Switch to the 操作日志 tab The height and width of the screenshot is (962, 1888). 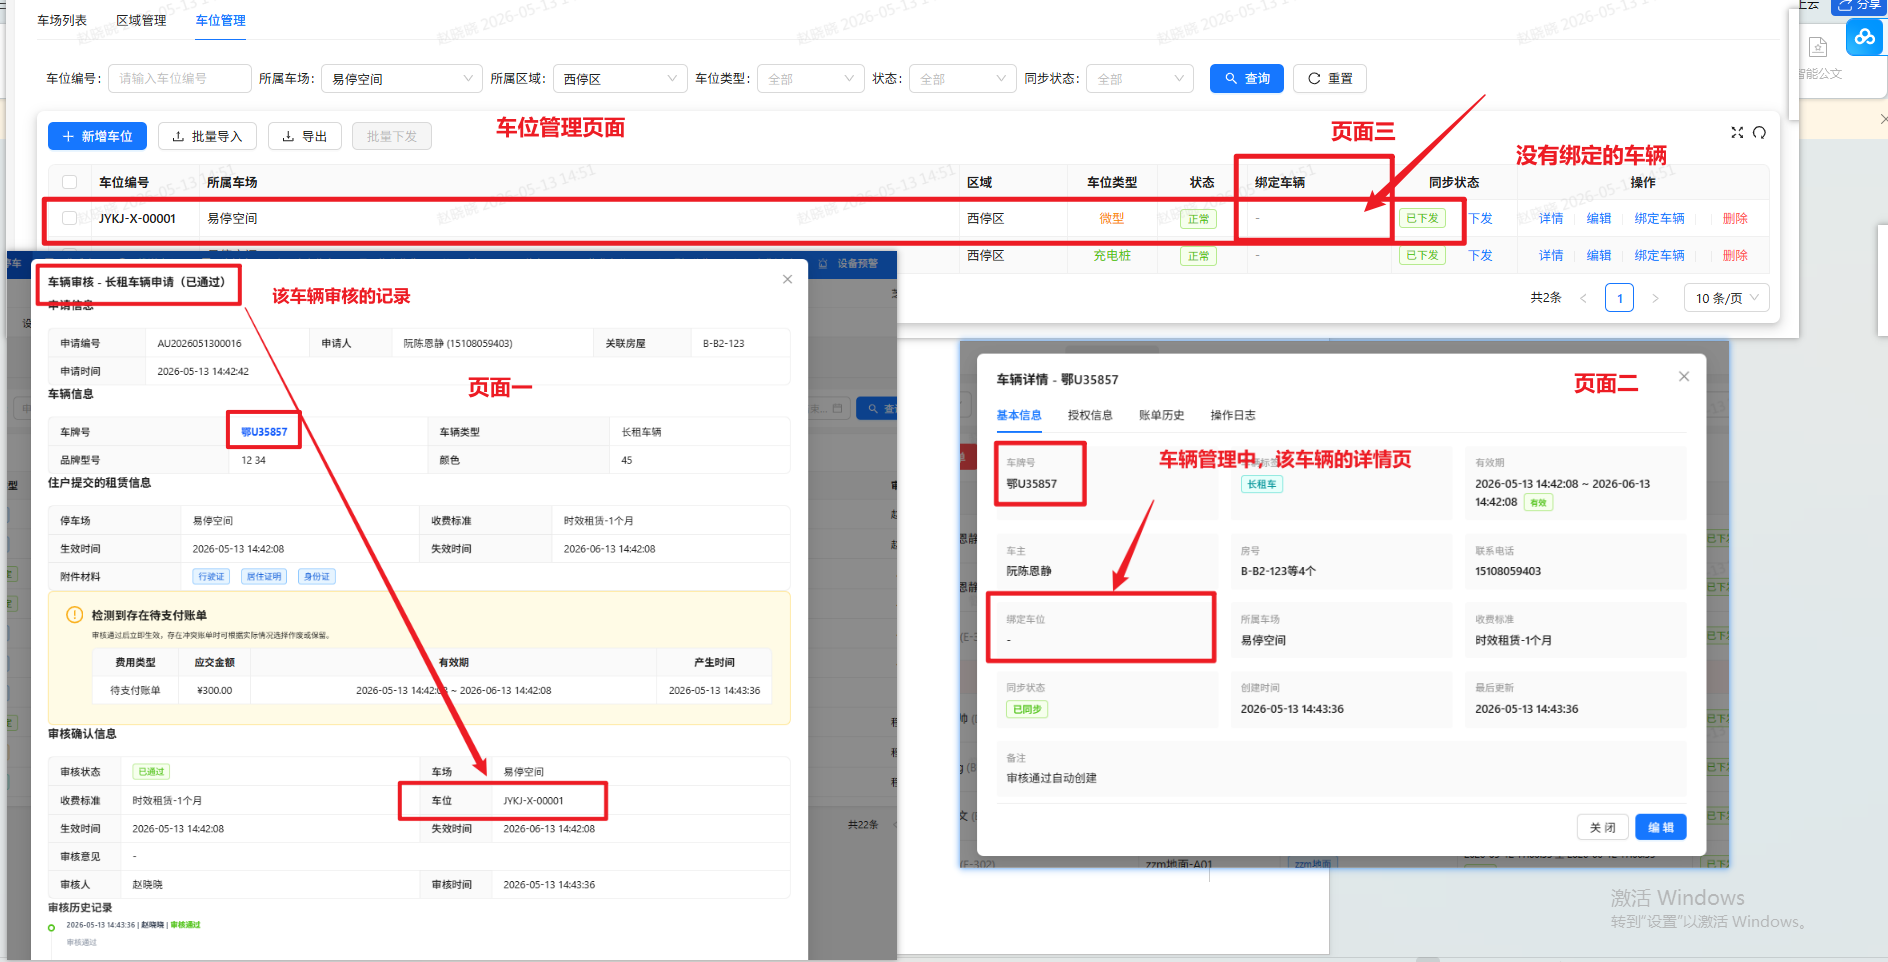pyautogui.click(x=1233, y=415)
